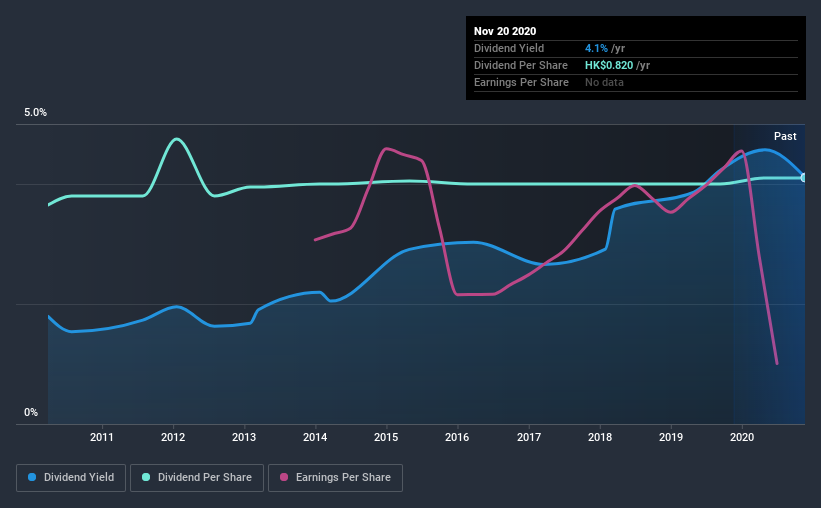Toggle the Dividend Yield legend button
Viewport: 821px width, 508px height.
click(x=71, y=478)
